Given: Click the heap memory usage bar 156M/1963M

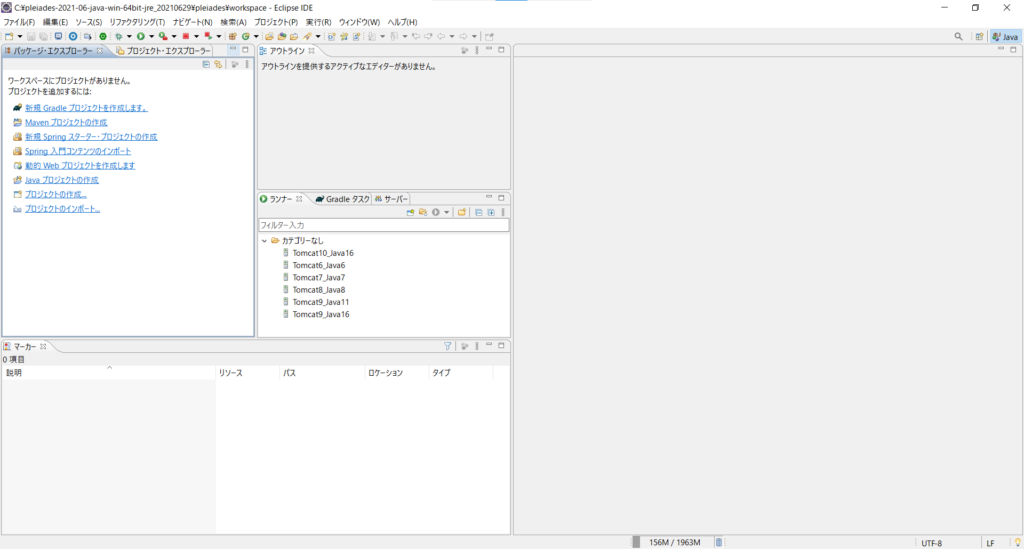Looking at the screenshot, I should click(x=673, y=542).
